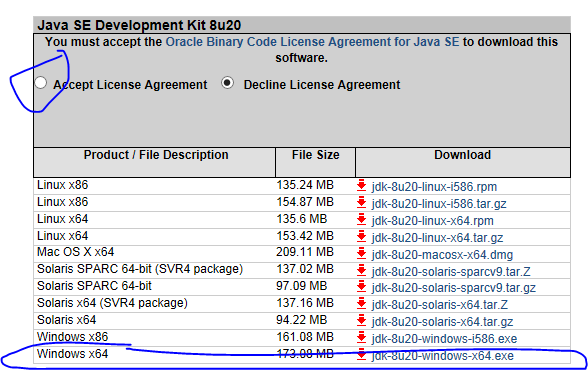
Task: Open the jdk-8u20-windows-i586.exe download link
Action: [444, 339]
